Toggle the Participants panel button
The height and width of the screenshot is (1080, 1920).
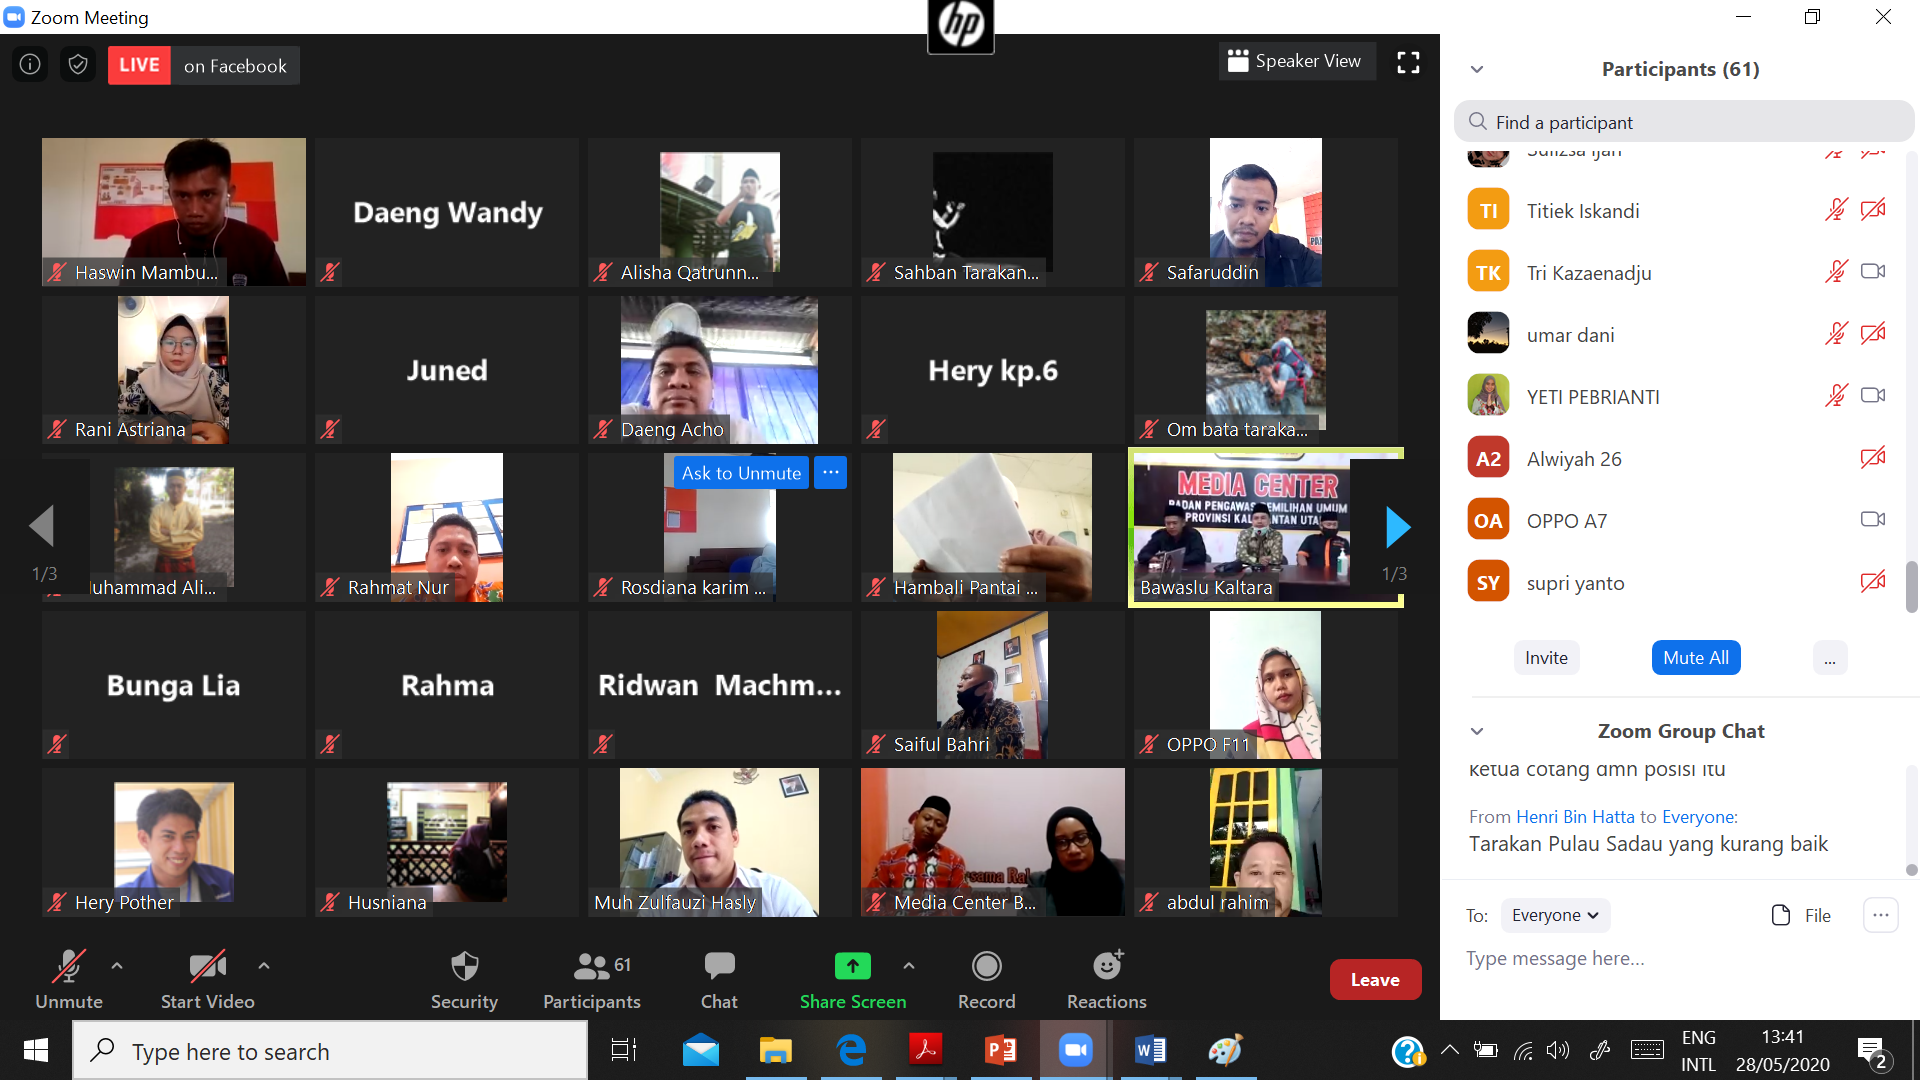[x=592, y=979]
